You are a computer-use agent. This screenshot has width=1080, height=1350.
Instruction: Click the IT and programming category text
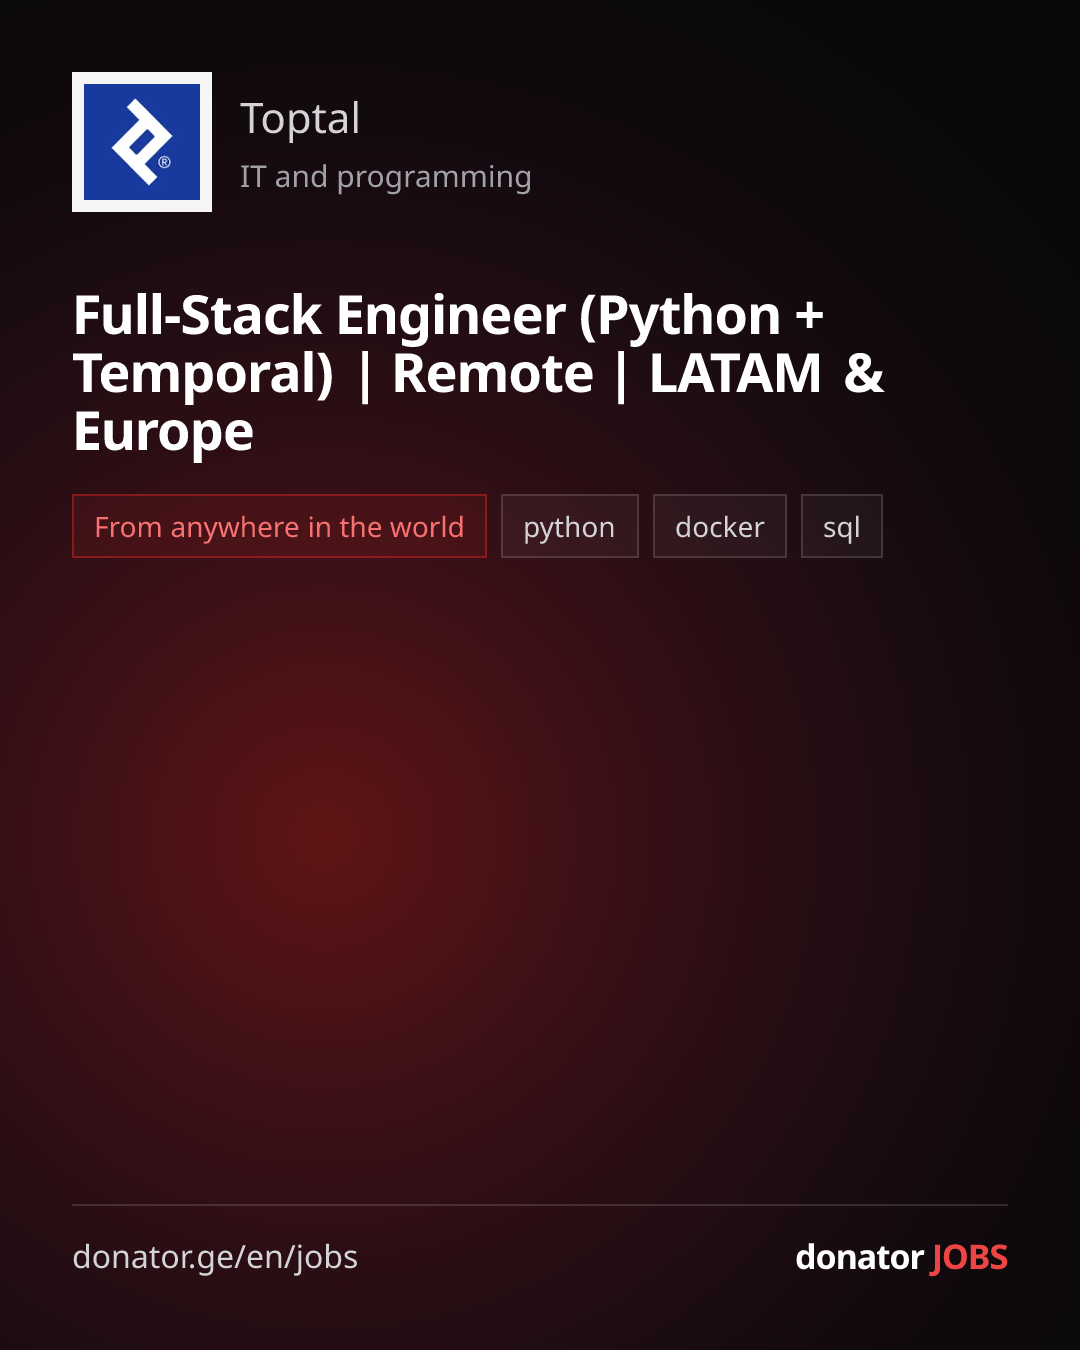385,177
